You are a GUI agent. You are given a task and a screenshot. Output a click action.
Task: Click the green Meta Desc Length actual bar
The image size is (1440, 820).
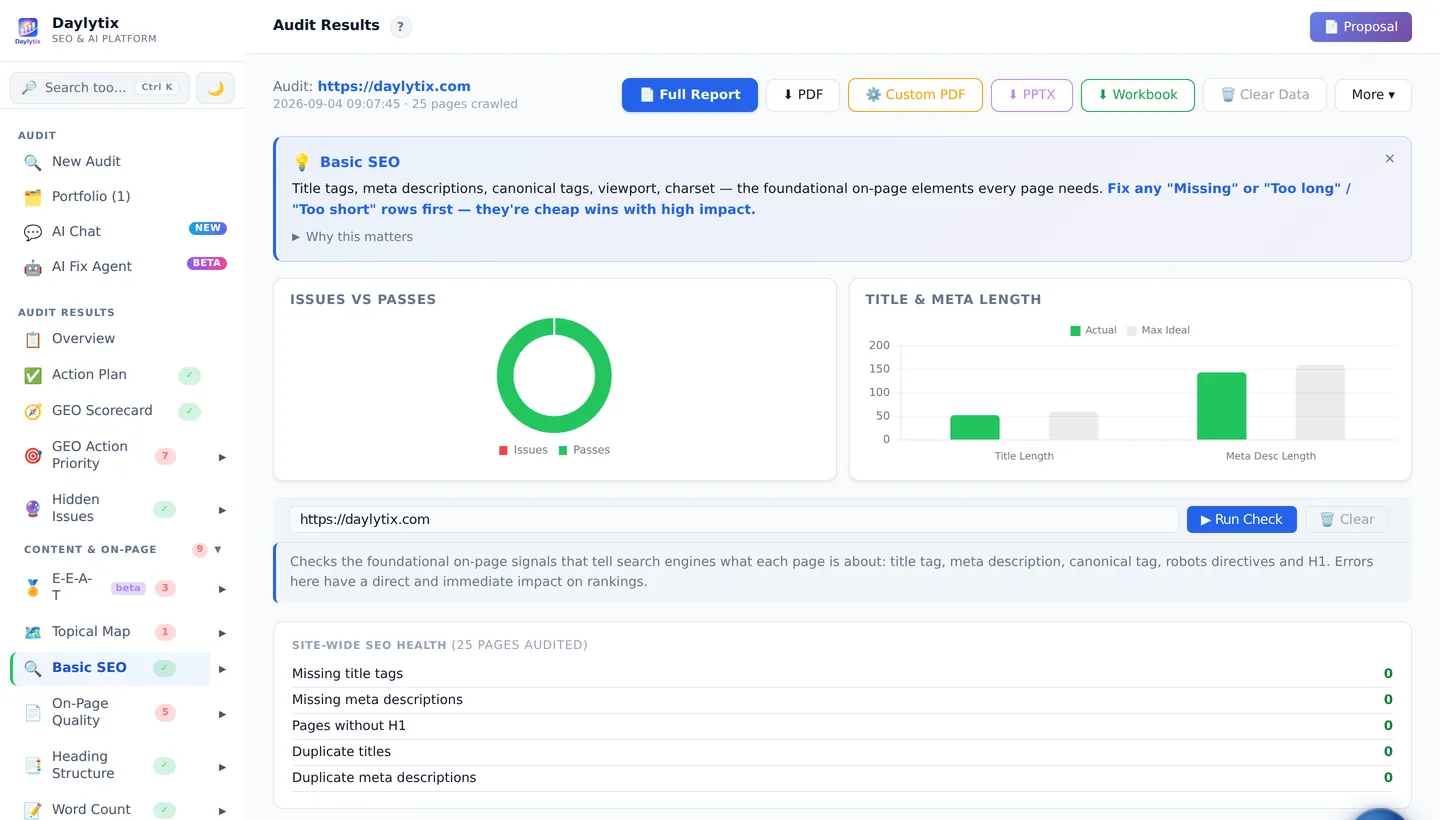pos(1222,406)
